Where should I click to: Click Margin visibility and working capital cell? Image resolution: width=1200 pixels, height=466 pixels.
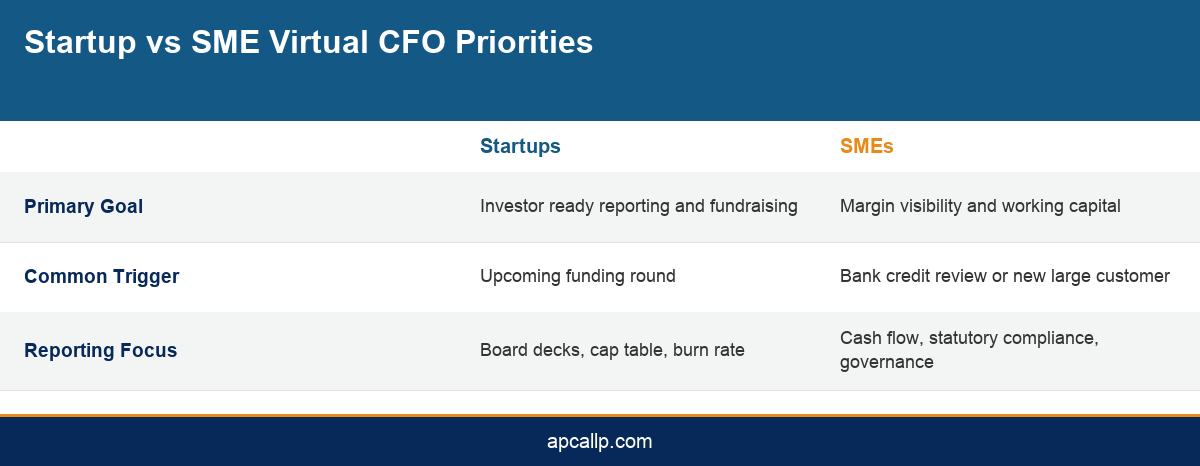tap(980, 207)
